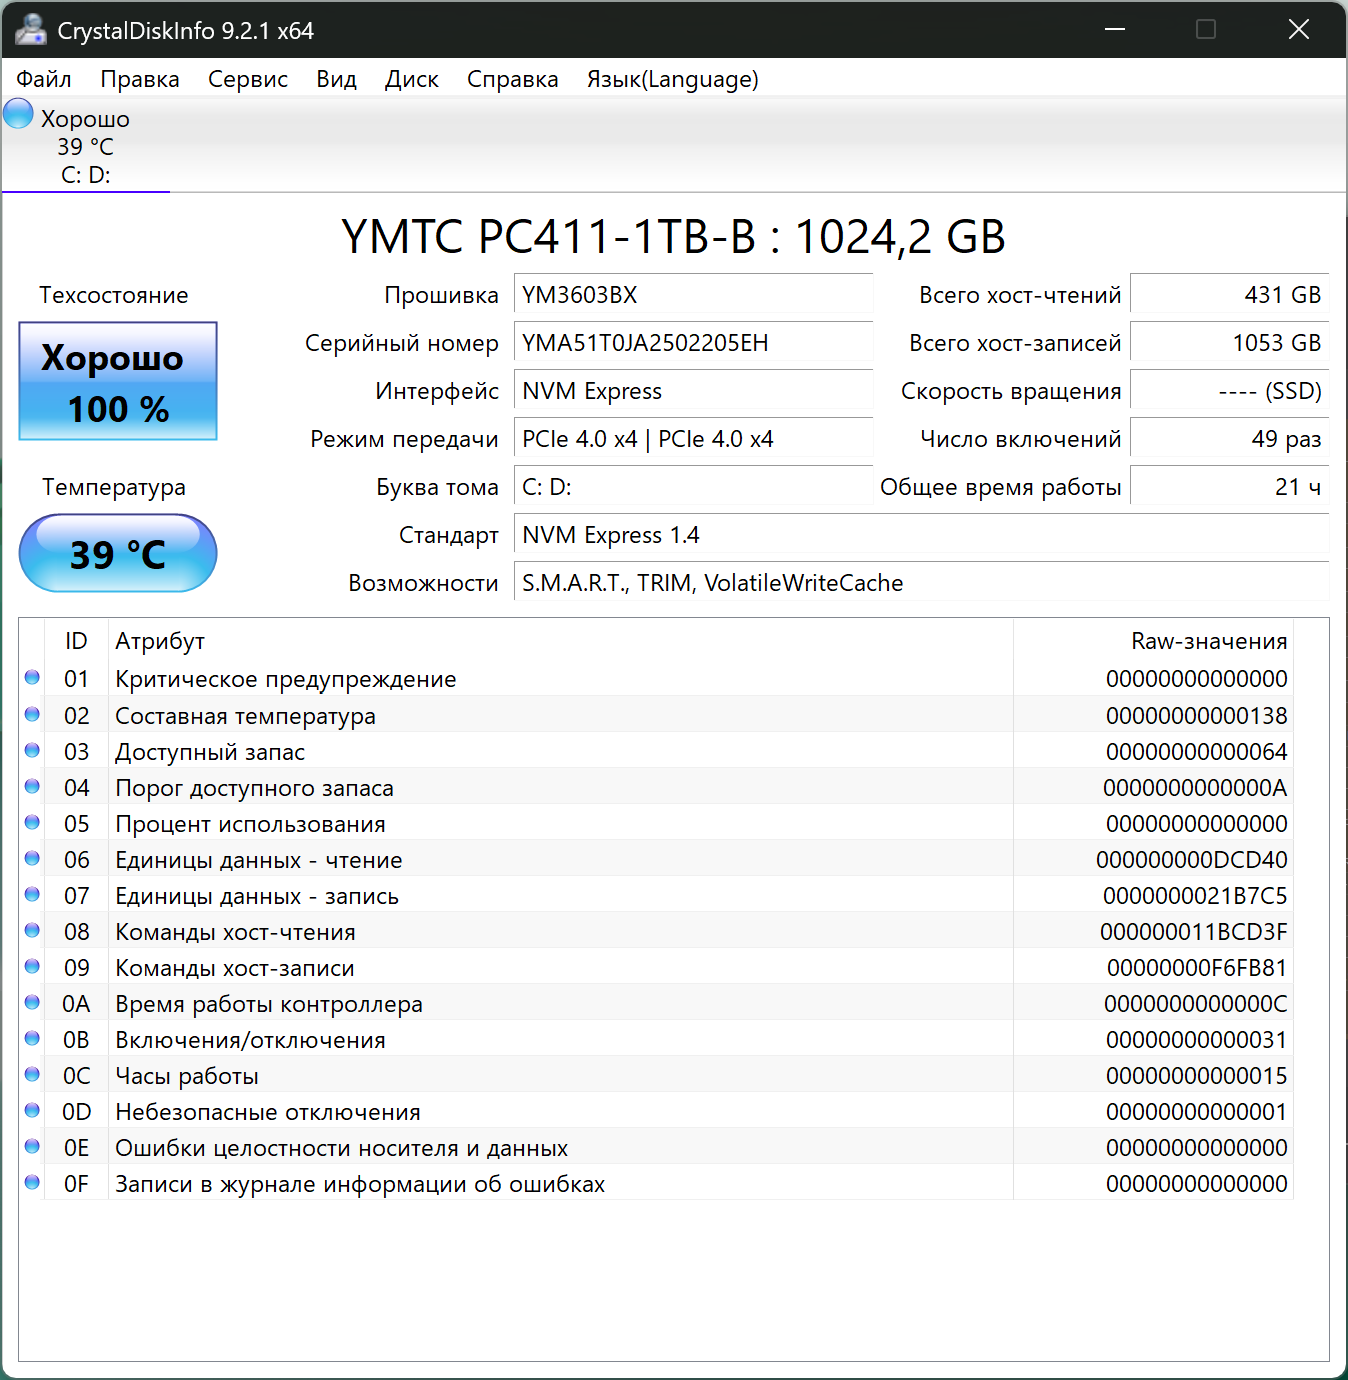This screenshot has height=1380, width=1348.
Task: Click status dot for Составная температура row
Action: (32, 715)
